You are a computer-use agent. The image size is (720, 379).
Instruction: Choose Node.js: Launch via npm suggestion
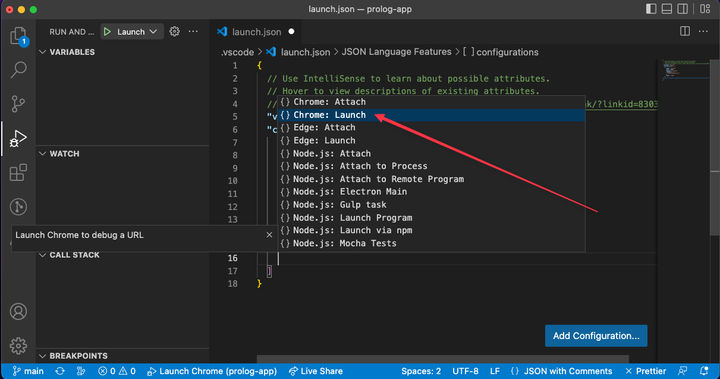pos(432,231)
